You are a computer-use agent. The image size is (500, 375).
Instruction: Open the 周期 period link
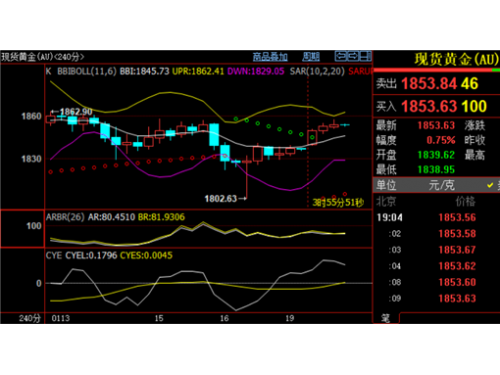coord(311,57)
